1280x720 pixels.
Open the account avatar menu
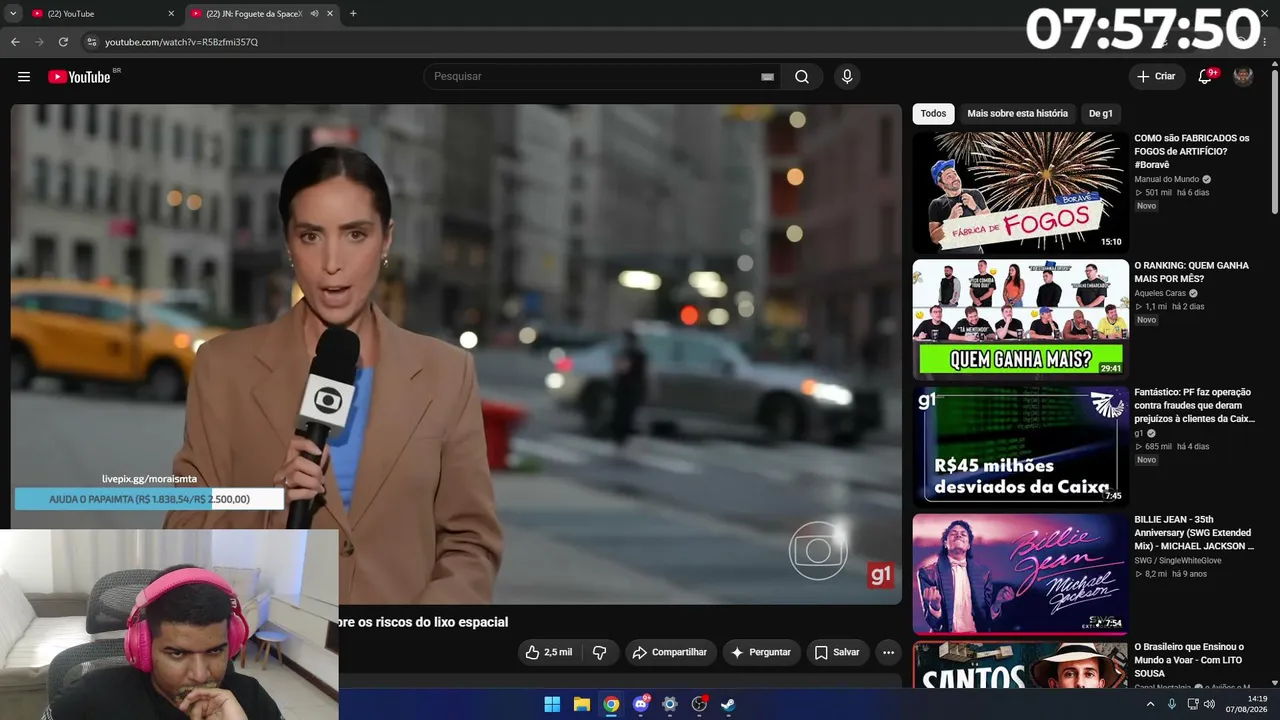tap(1243, 77)
